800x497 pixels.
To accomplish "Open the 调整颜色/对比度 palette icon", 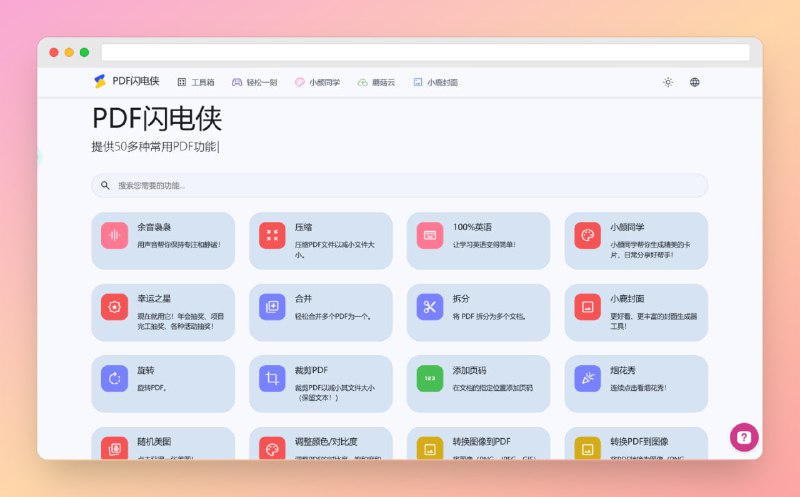I will [x=272, y=448].
